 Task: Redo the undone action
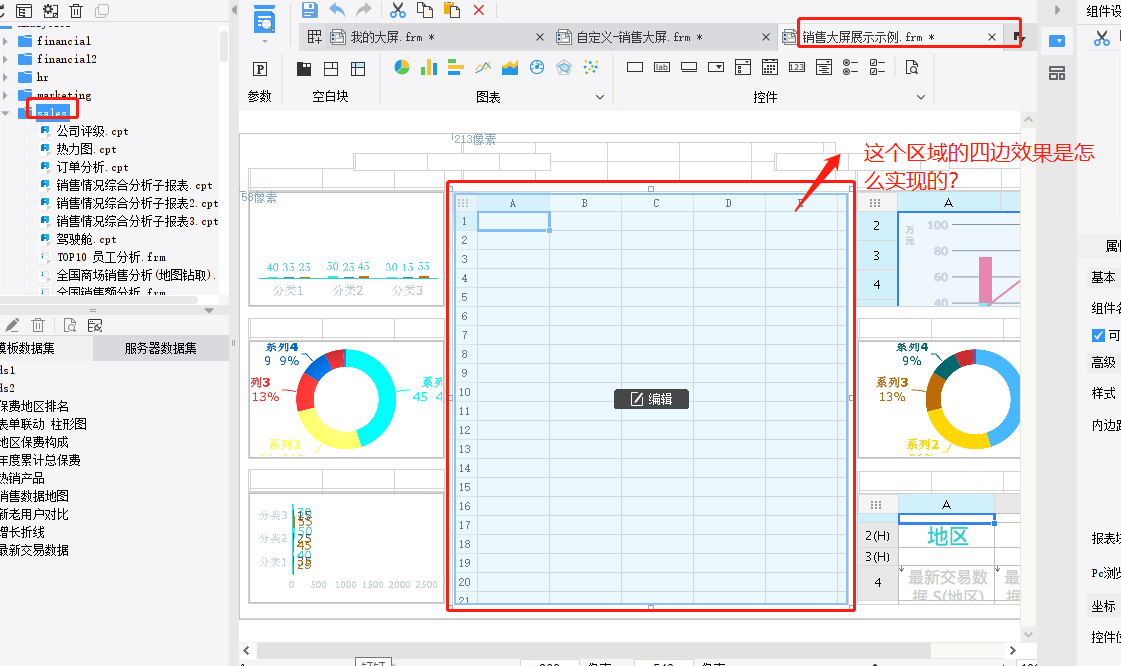pyautogui.click(x=364, y=10)
